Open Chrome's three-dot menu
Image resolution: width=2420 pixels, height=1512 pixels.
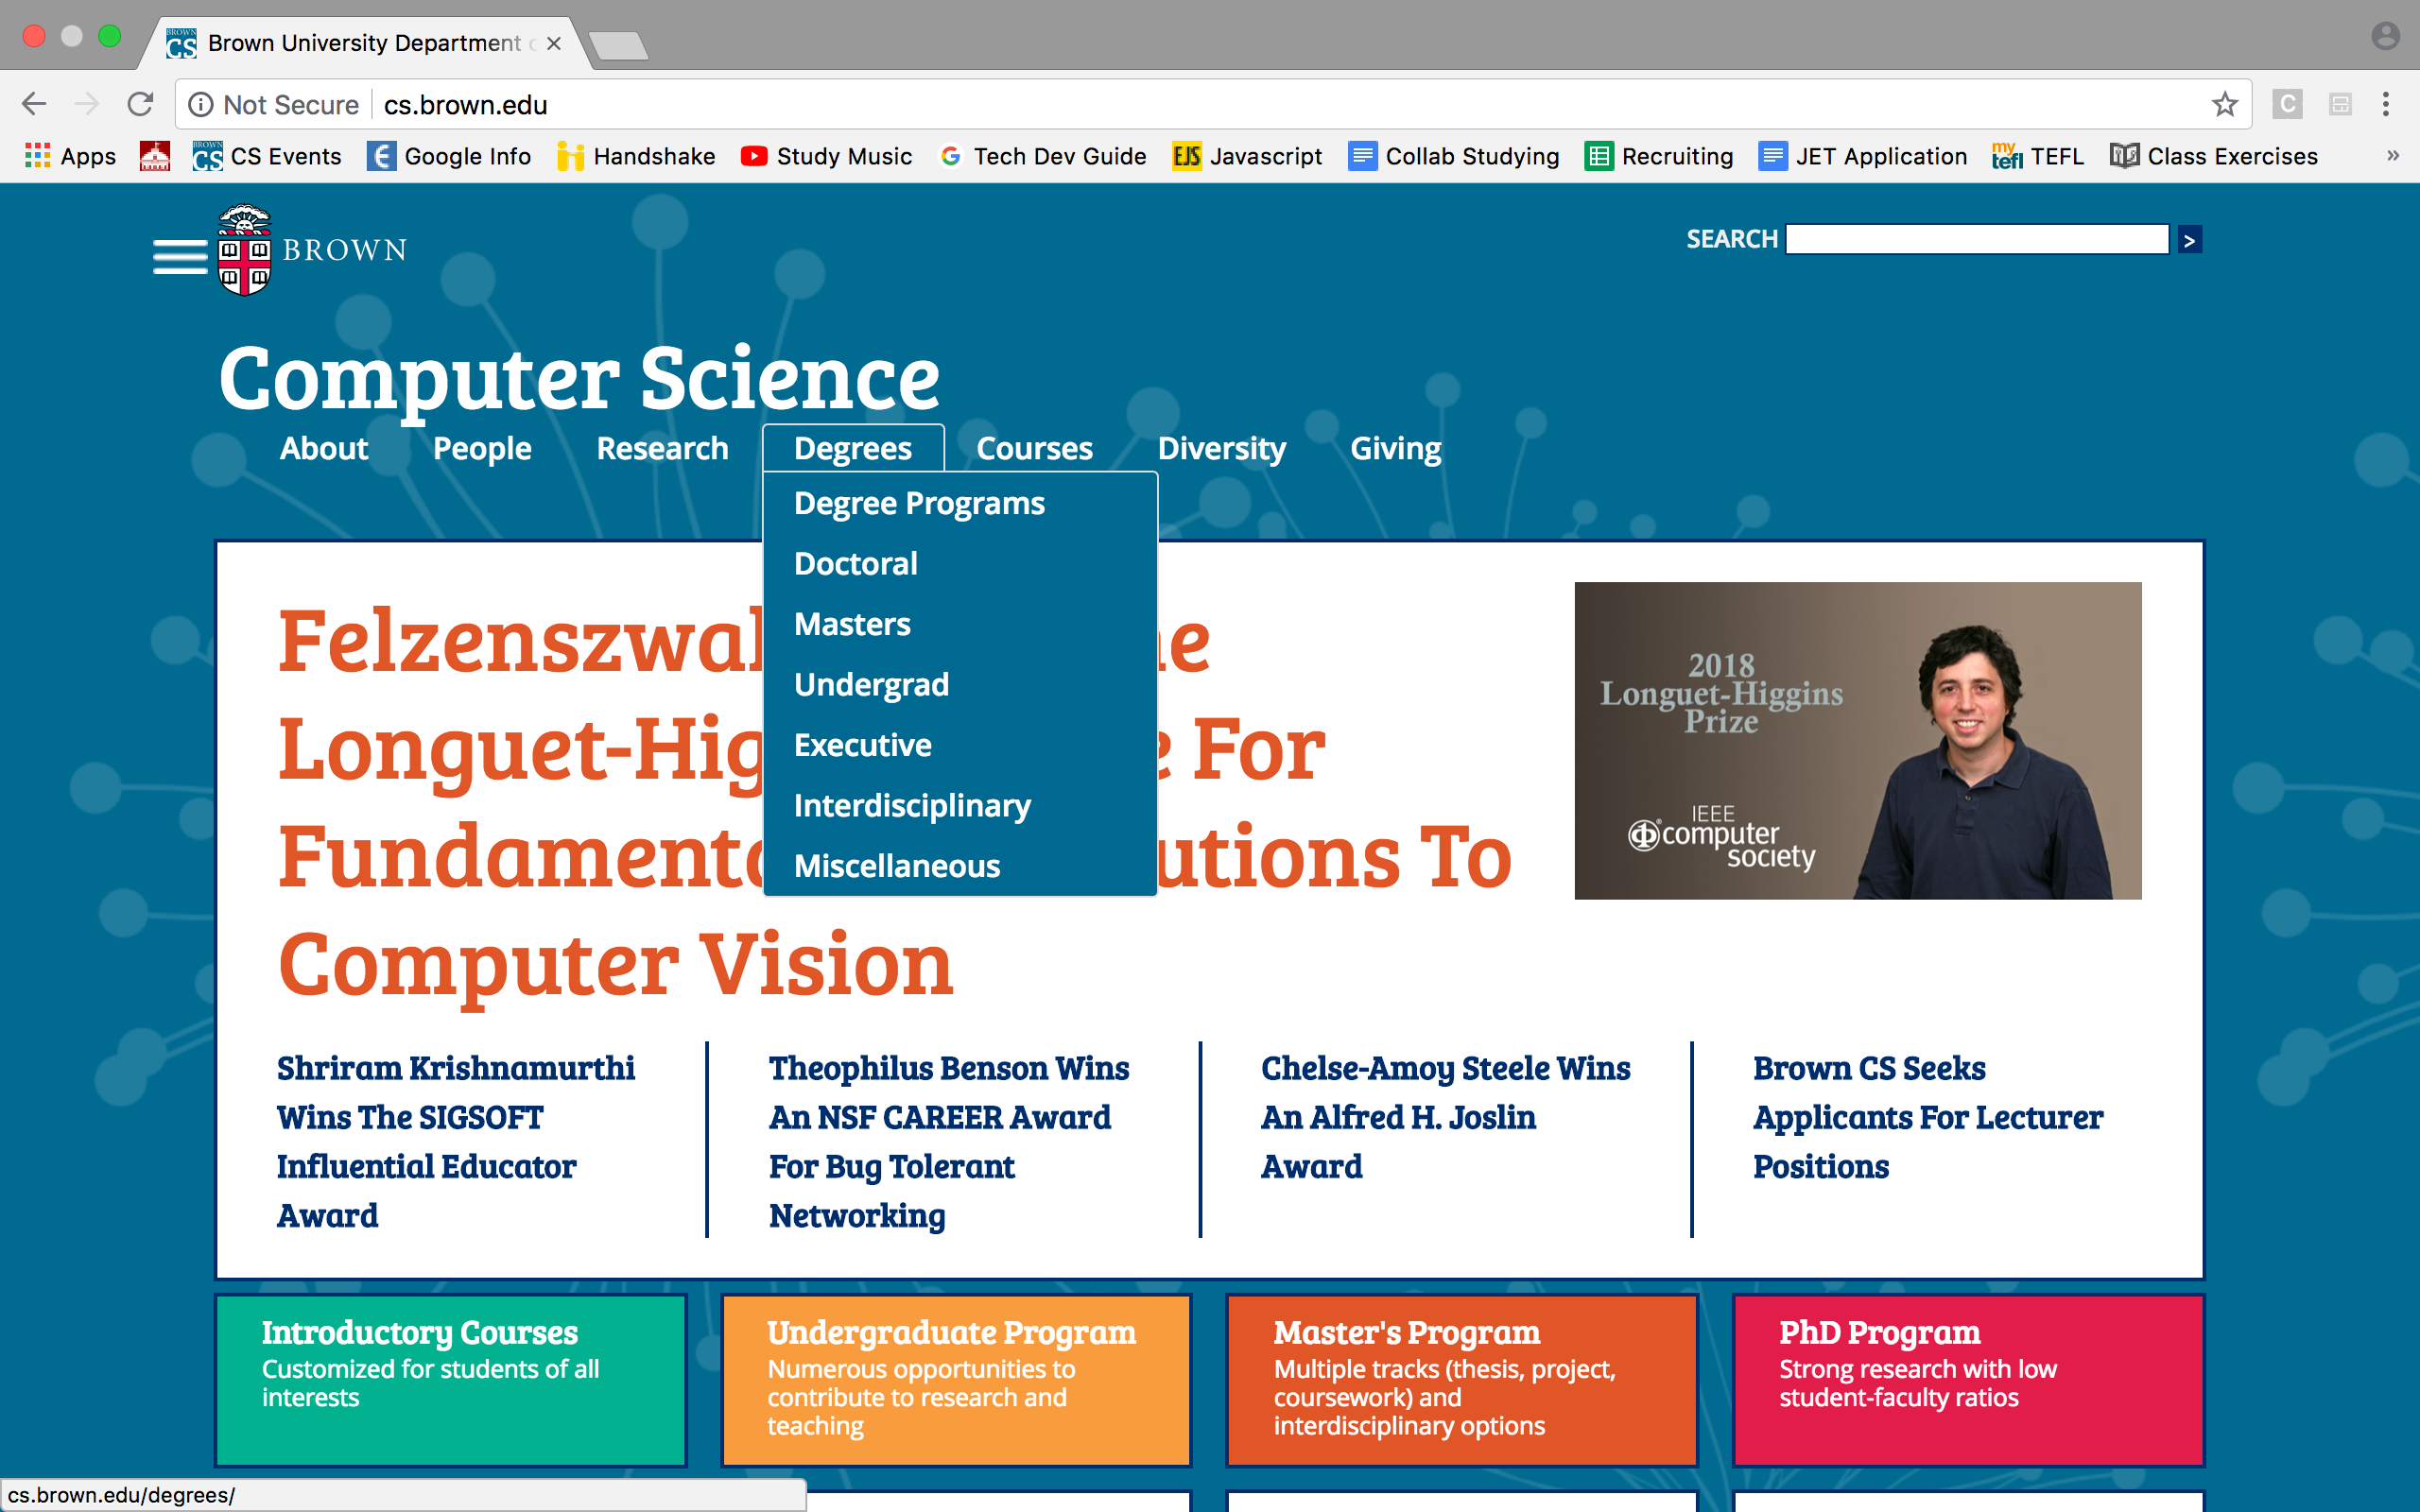2385,104
